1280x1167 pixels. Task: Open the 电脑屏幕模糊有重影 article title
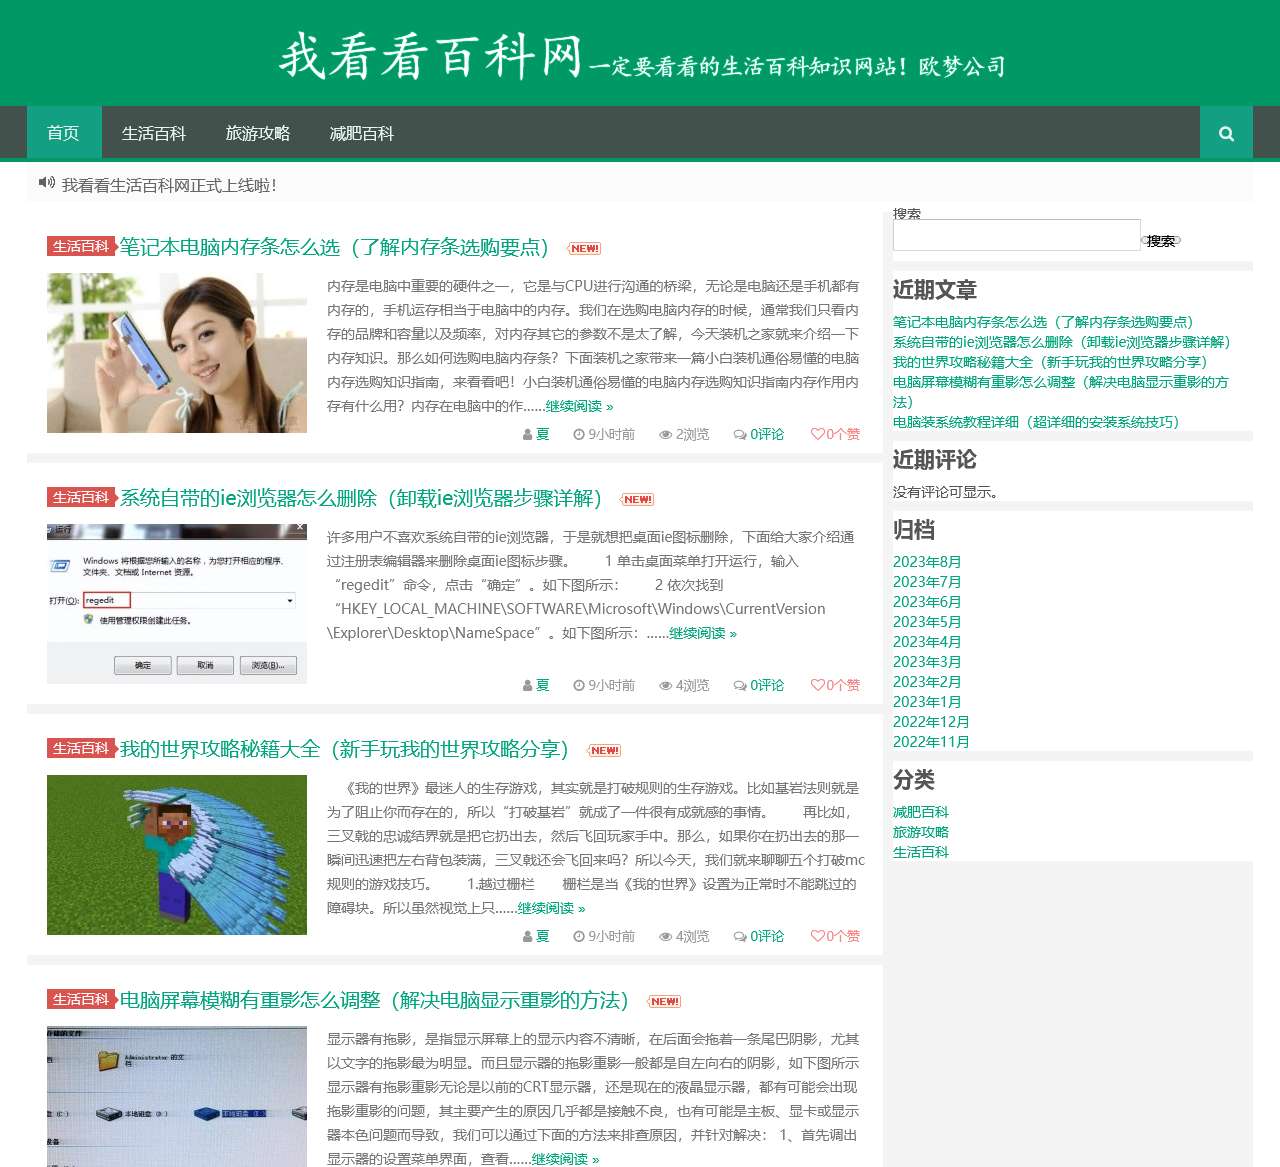coord(373,1000)
